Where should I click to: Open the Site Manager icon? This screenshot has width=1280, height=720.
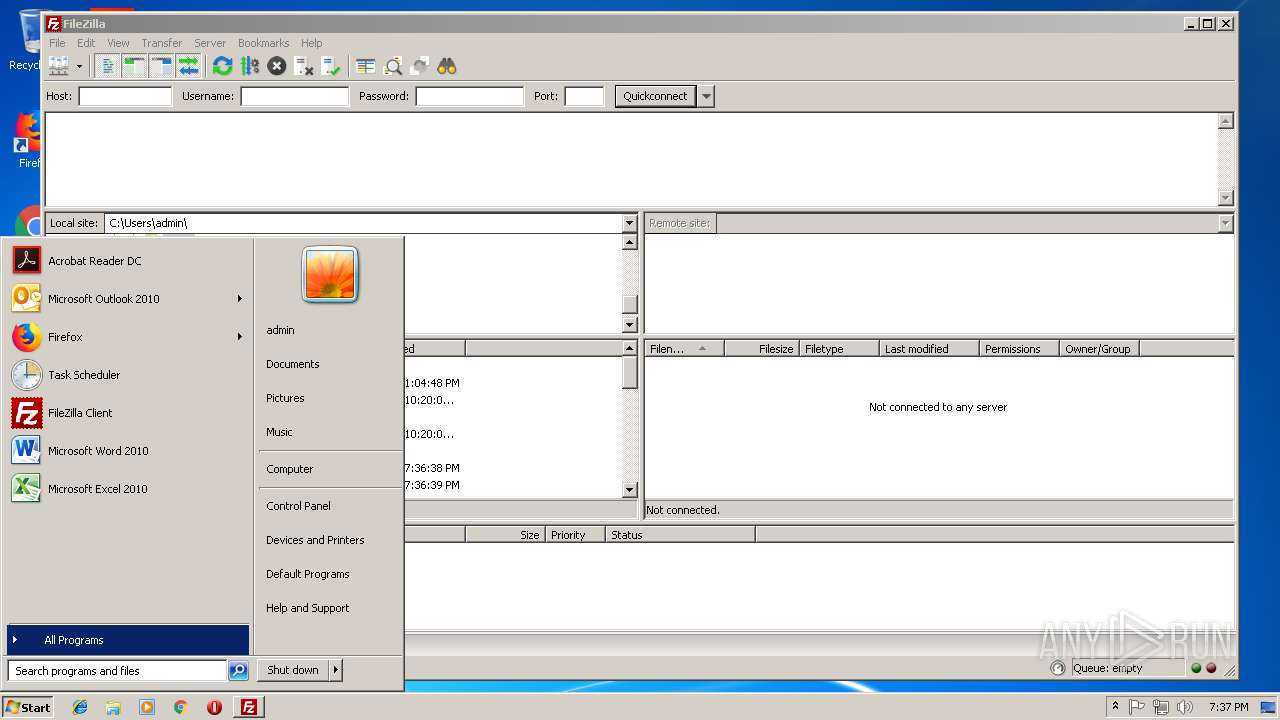tap(59, 66)
